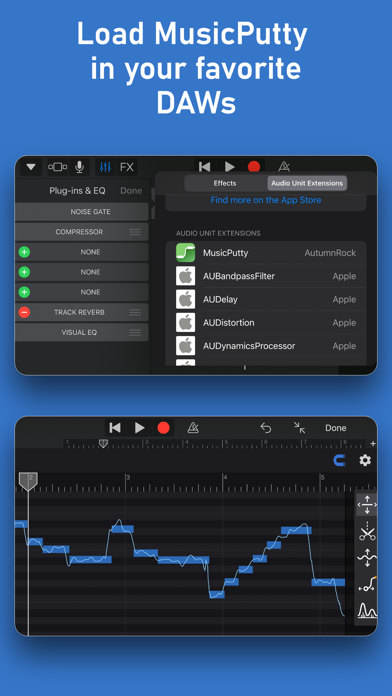392x696 pixels.
Task: Open the VISUAL EQ plug-in
Action: point(82,332)
